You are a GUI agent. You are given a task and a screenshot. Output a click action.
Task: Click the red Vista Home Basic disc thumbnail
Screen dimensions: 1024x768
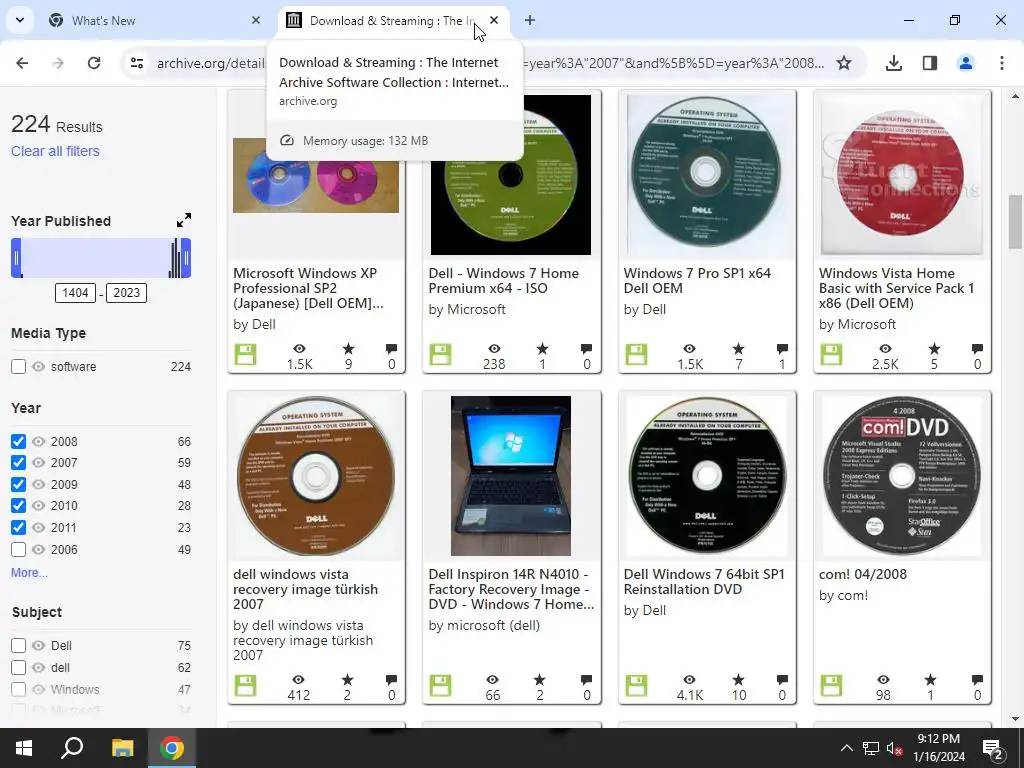click(x=902, y=174)
